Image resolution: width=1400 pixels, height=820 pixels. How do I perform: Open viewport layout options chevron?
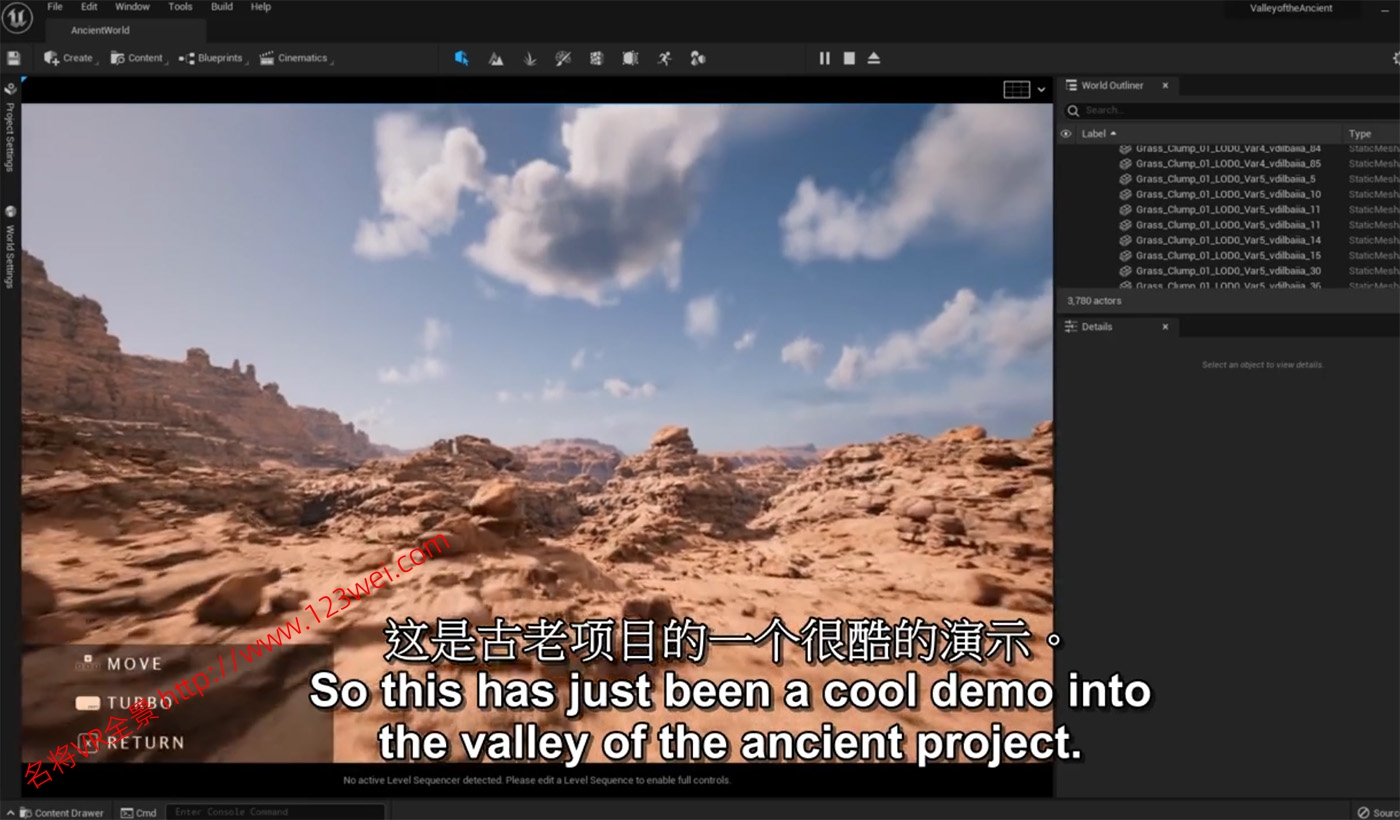click(x=1041, y=90)
